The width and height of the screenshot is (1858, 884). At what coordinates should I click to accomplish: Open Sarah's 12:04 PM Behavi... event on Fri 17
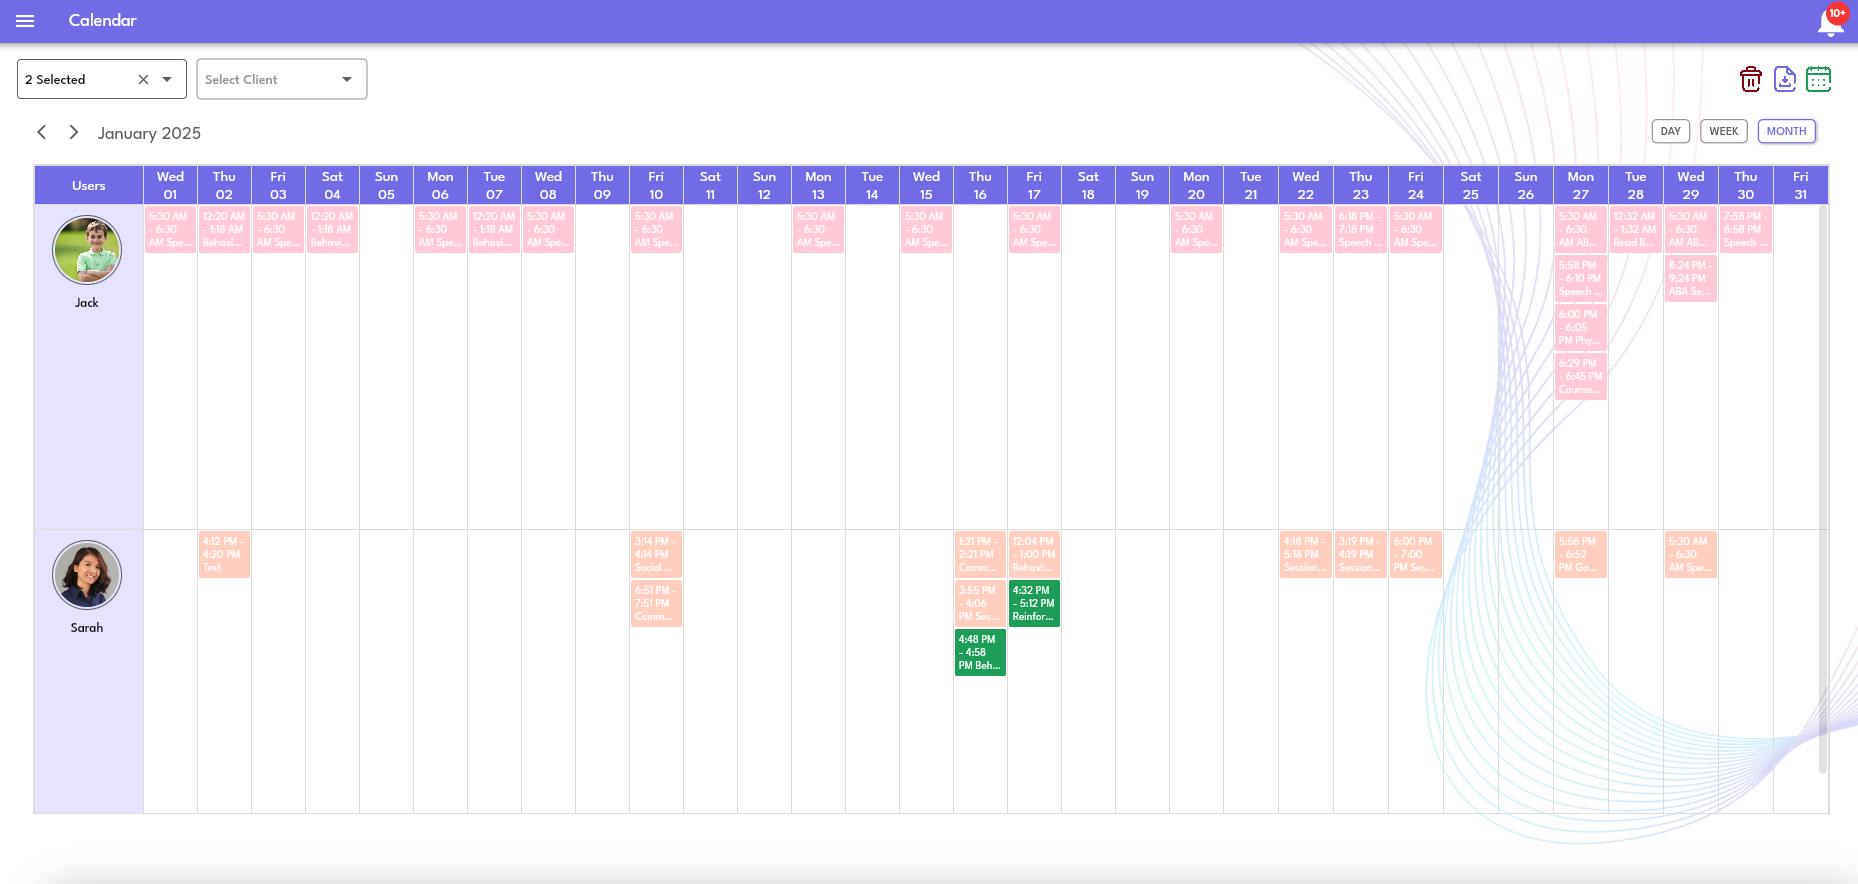click(1034, 554)
